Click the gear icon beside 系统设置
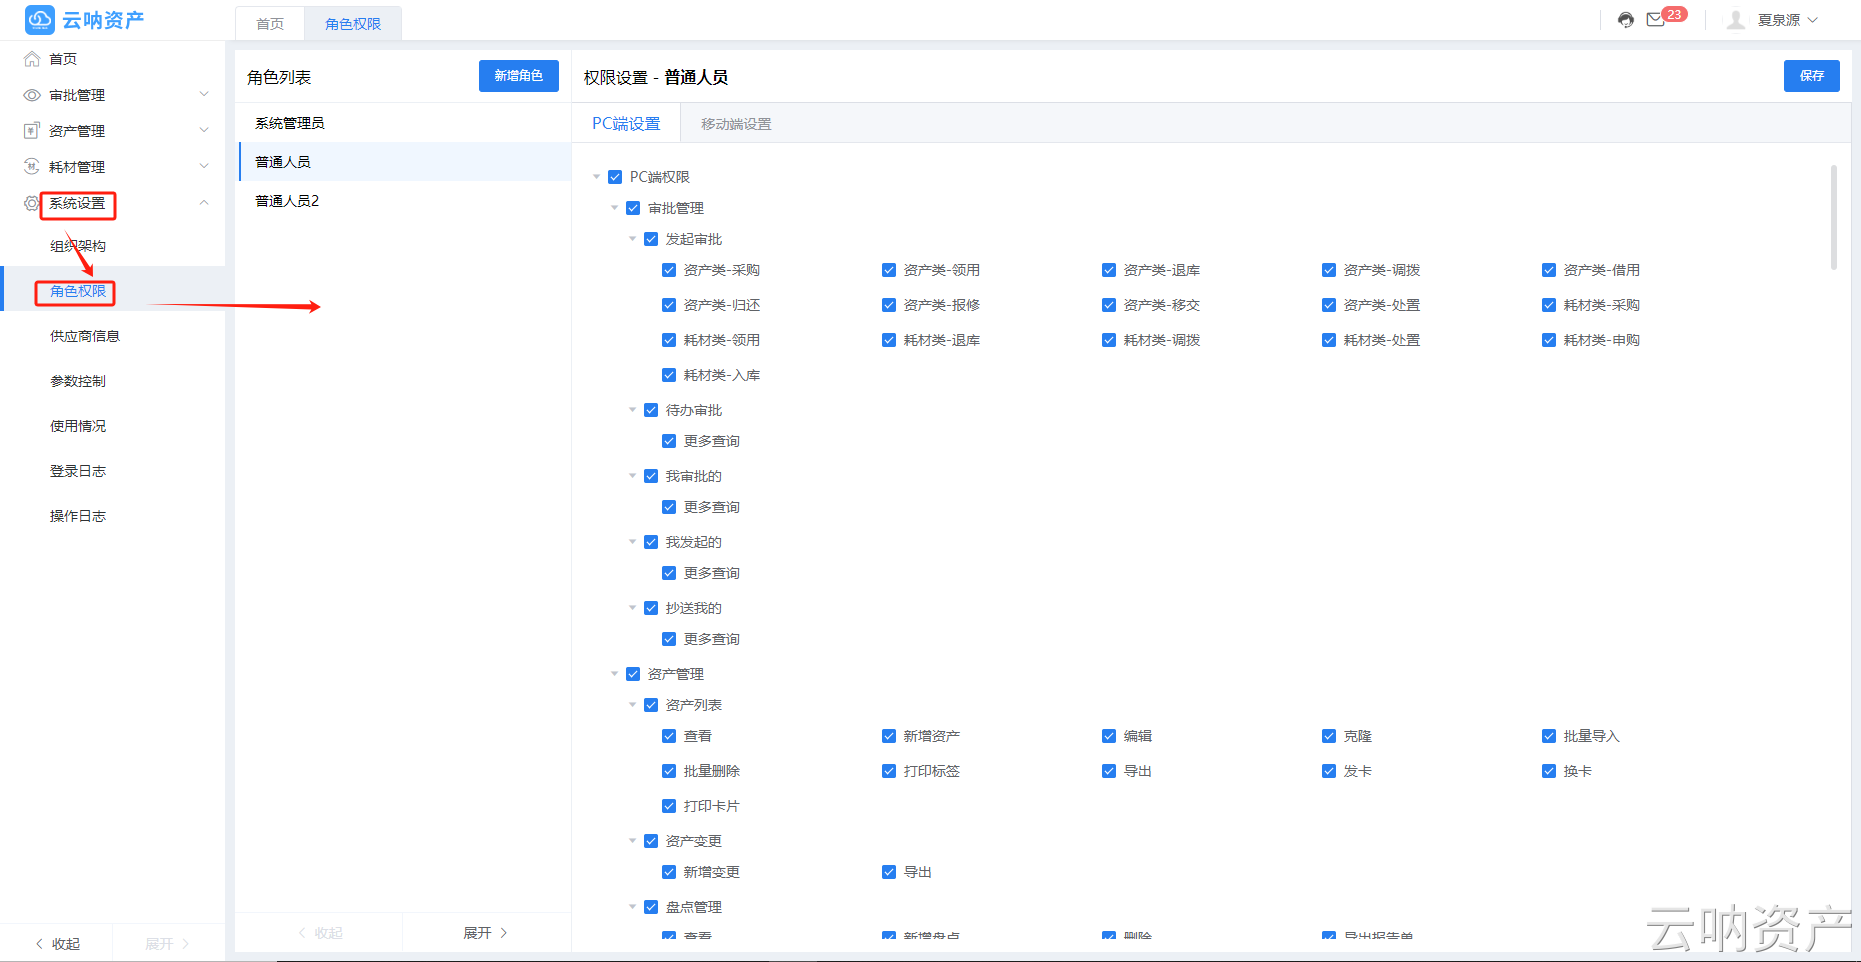 (x=32, y=203)
